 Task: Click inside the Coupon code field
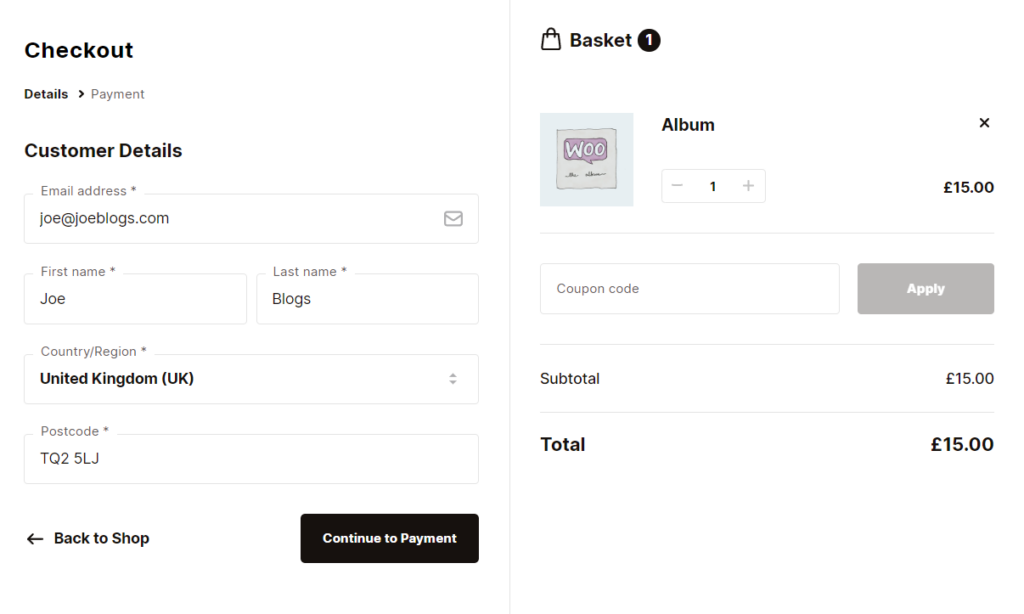click(x=690, y=288)
